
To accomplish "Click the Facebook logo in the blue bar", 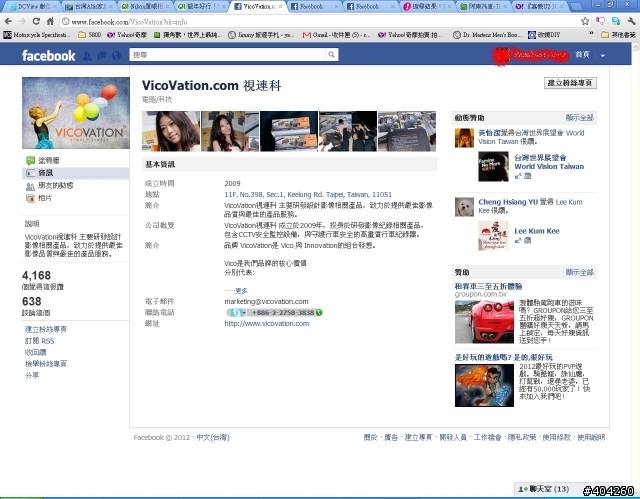I will (48, 55).
